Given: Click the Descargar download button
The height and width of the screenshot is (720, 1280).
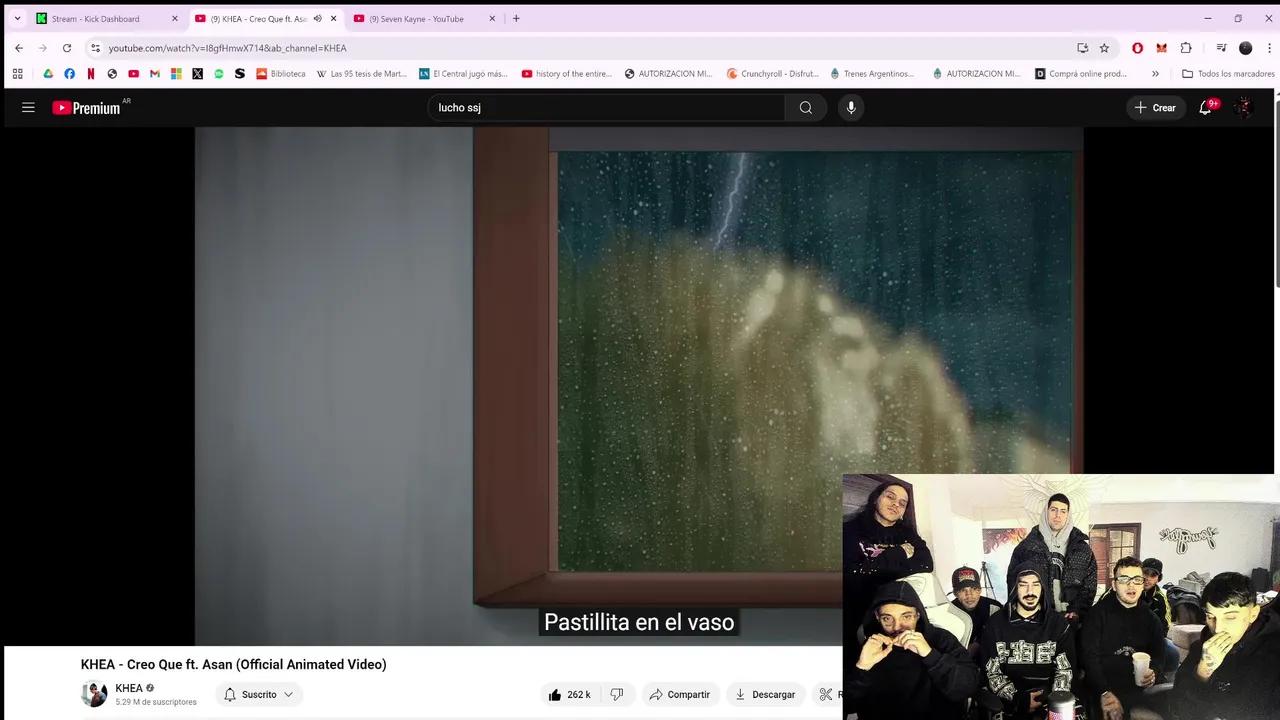Looking at the screenshot, I should [x=765, y=694].
